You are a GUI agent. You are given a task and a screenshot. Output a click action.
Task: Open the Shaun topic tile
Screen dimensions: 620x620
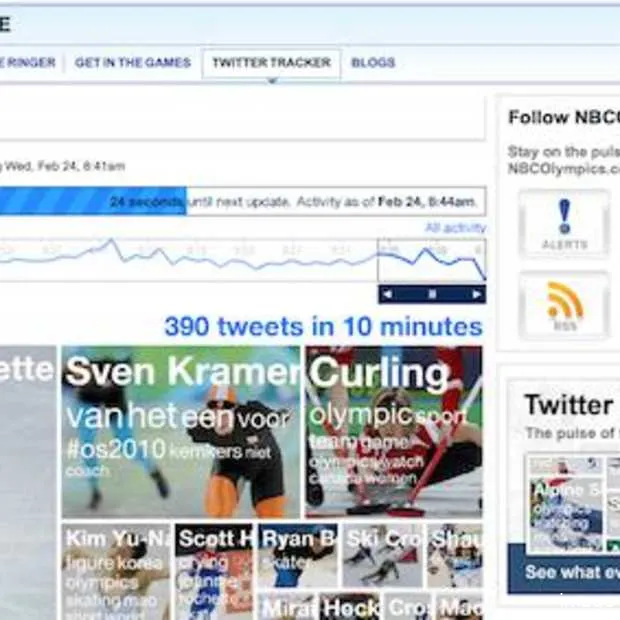[455, 556]
